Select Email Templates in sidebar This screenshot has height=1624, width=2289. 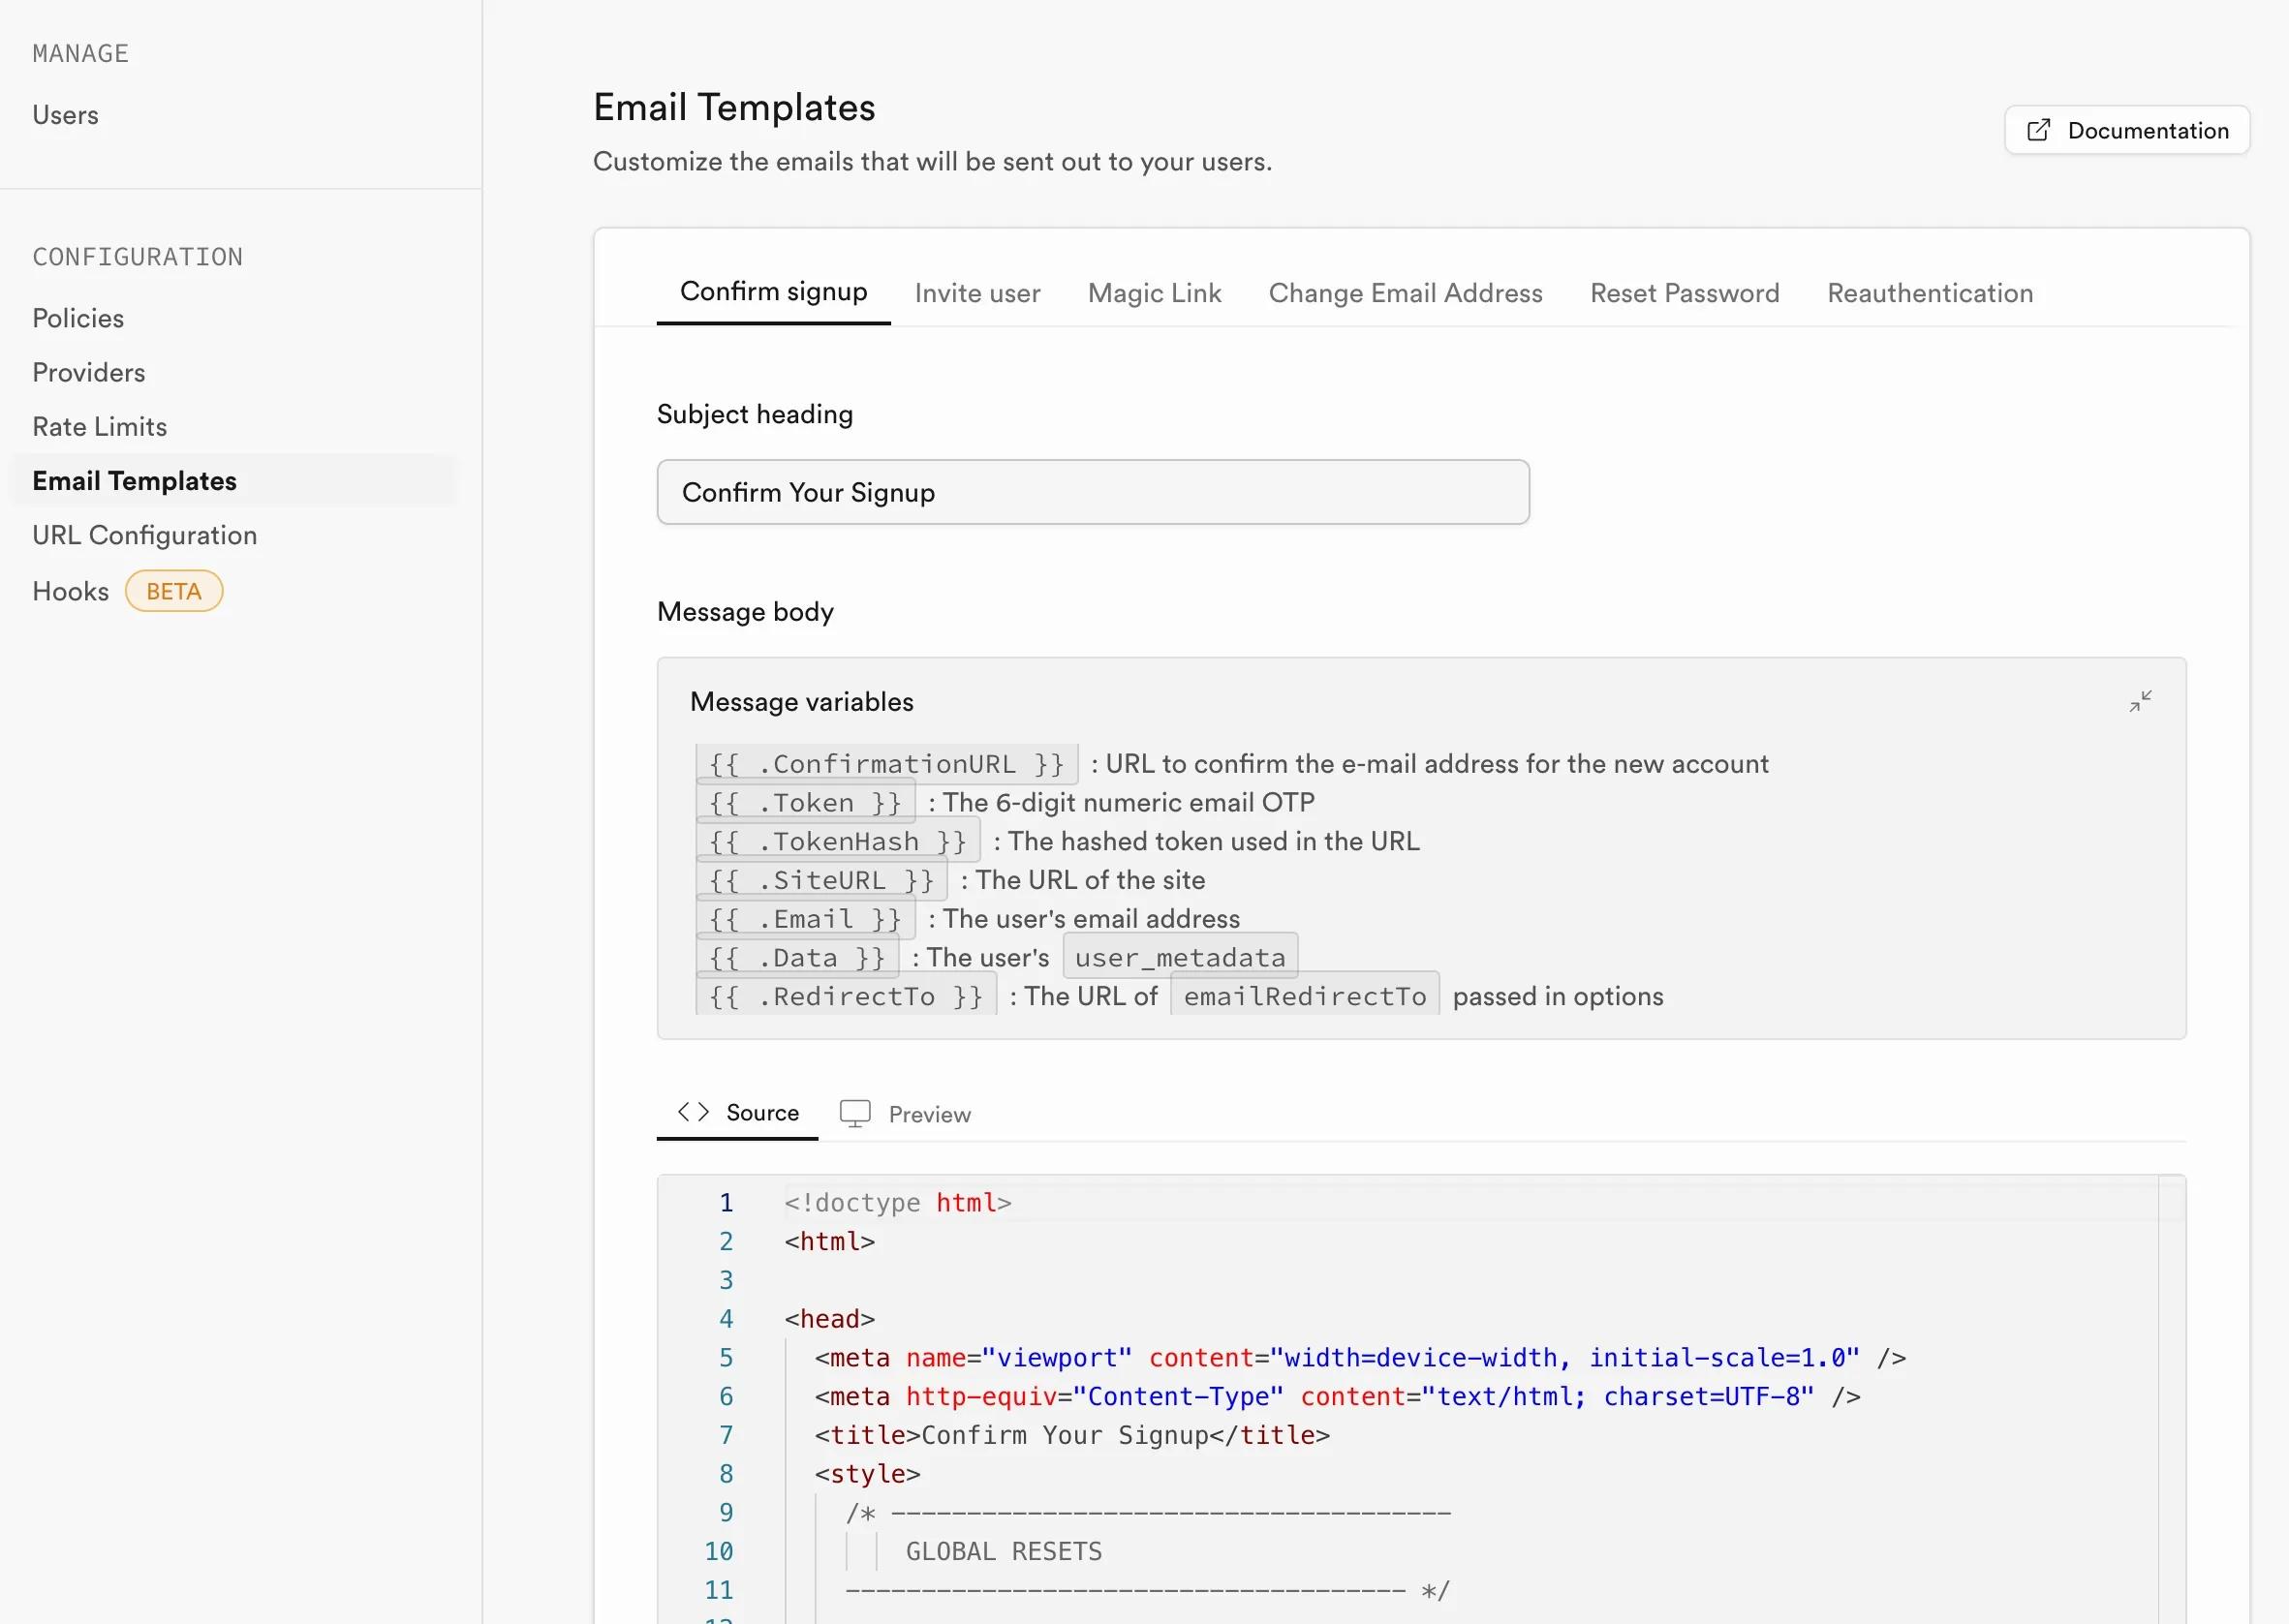[x=134, y=481]
